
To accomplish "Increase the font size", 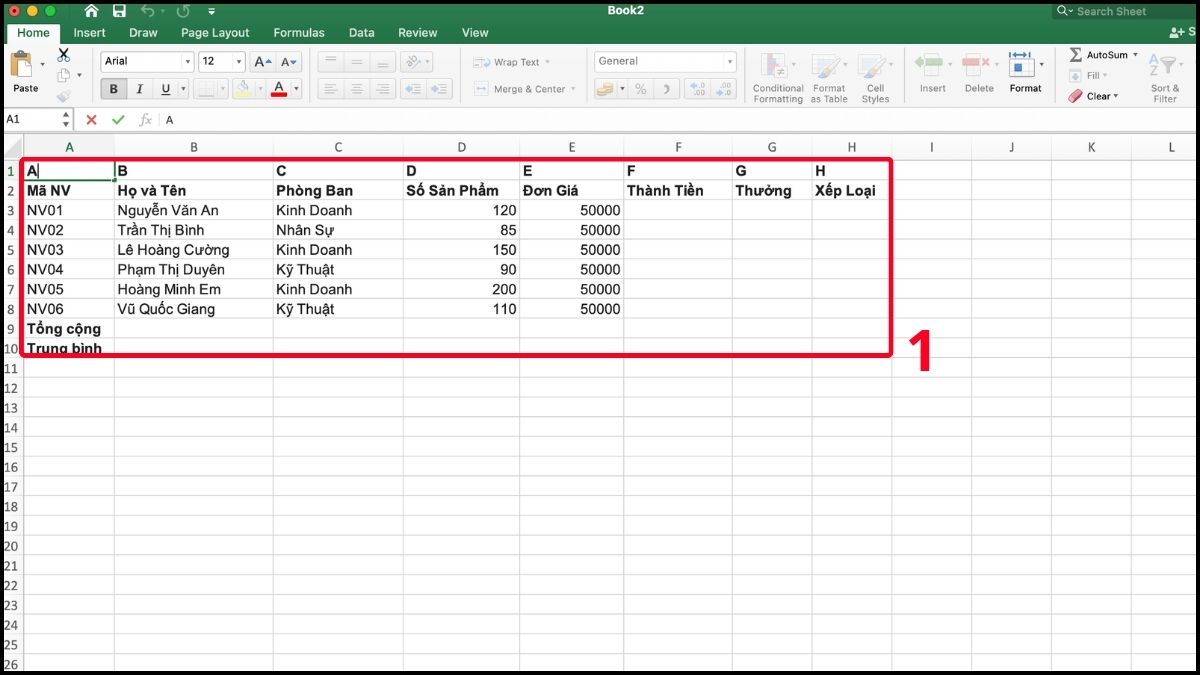I will click(262, 61).
